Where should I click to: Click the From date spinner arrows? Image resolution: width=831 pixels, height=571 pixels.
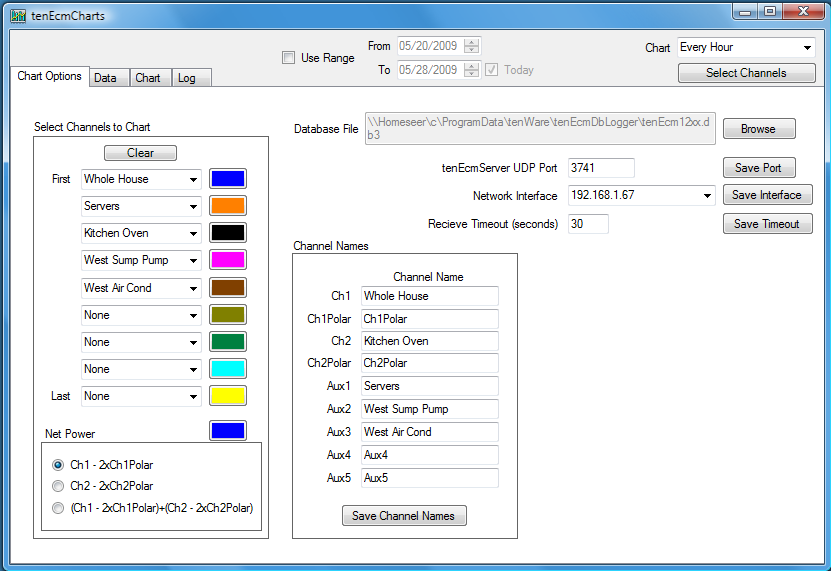click(x=471, y=46)
